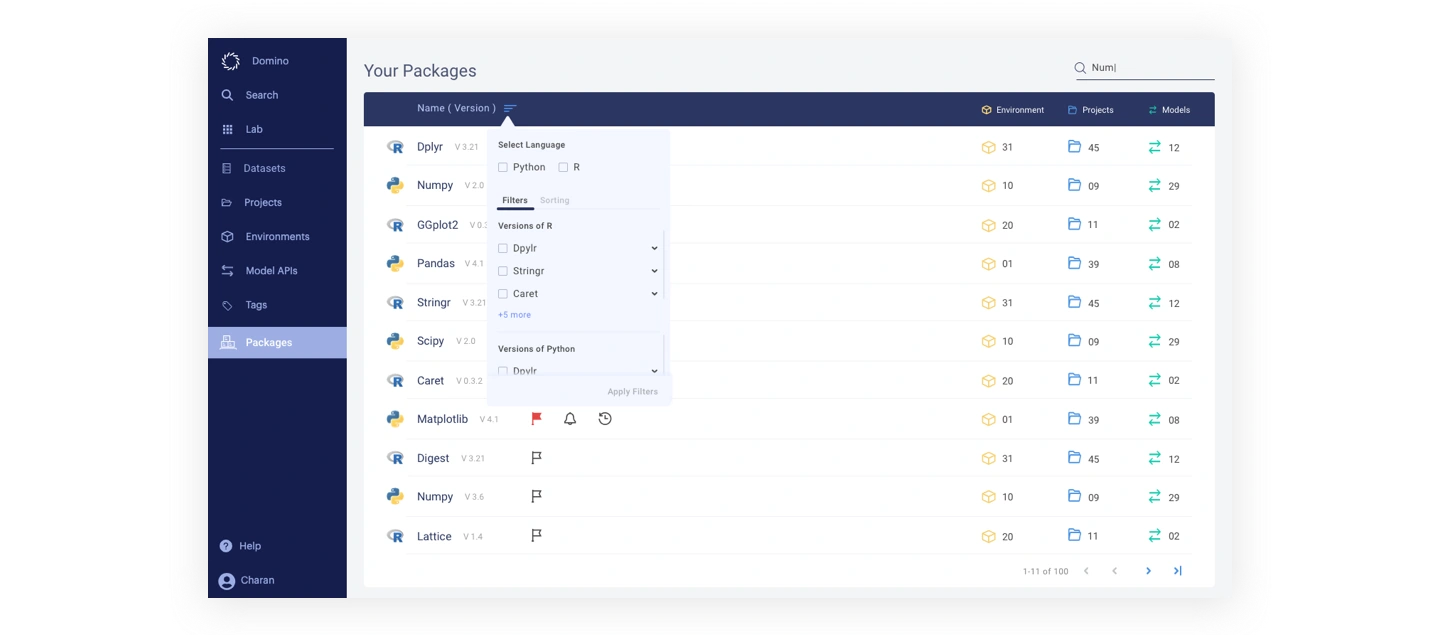Click the Python icon for Numpy V 2.0

click(395, 185)
